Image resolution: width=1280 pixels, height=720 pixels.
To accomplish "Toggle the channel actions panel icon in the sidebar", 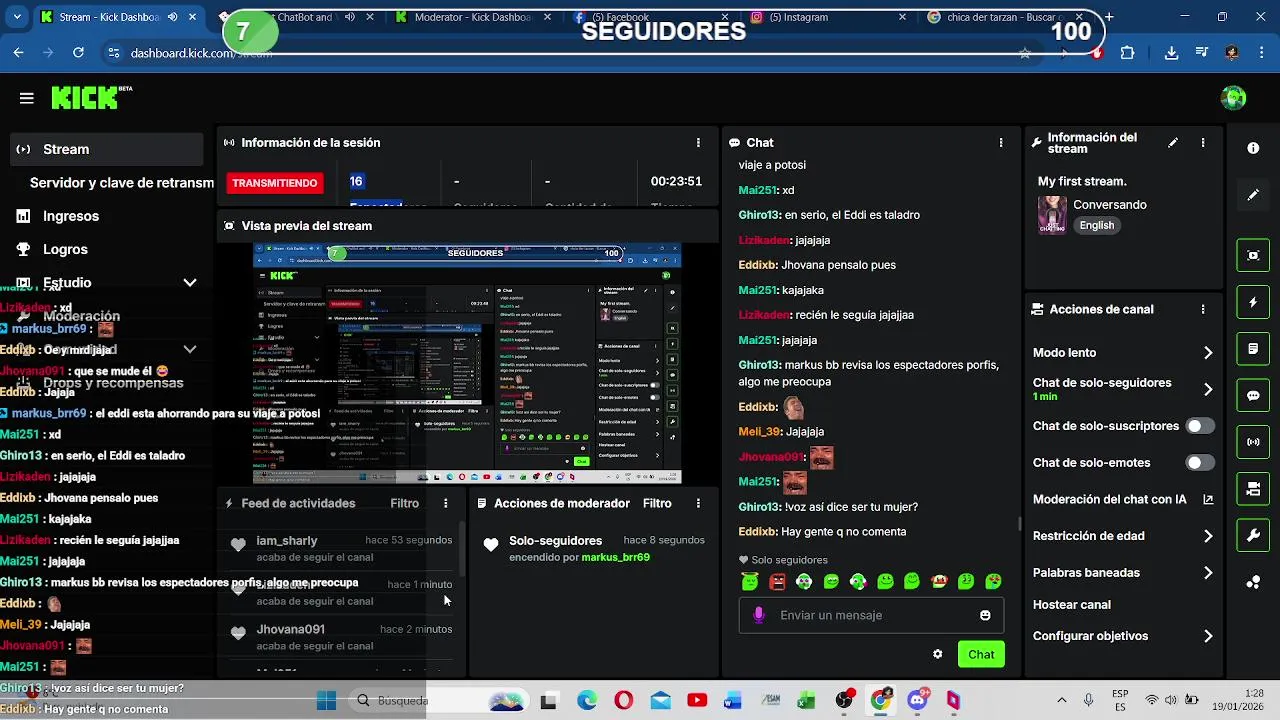I will (x=1253, y=489).
